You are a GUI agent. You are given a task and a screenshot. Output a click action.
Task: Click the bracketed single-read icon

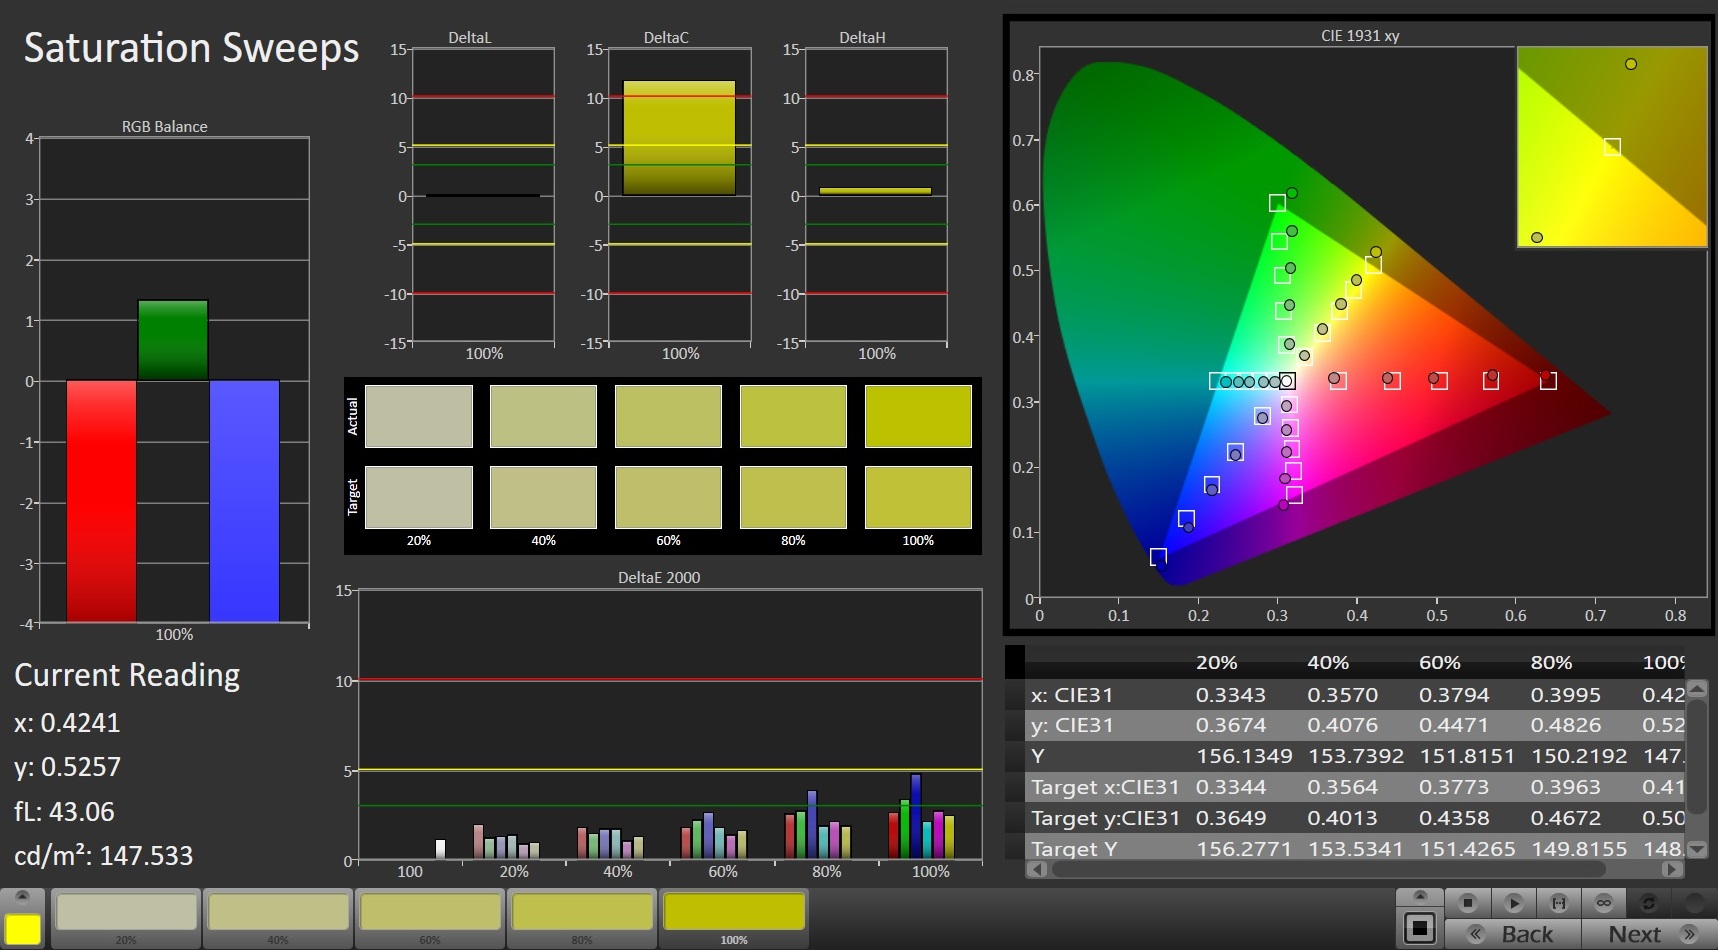pyautogui.click(x=1558, y=903)
